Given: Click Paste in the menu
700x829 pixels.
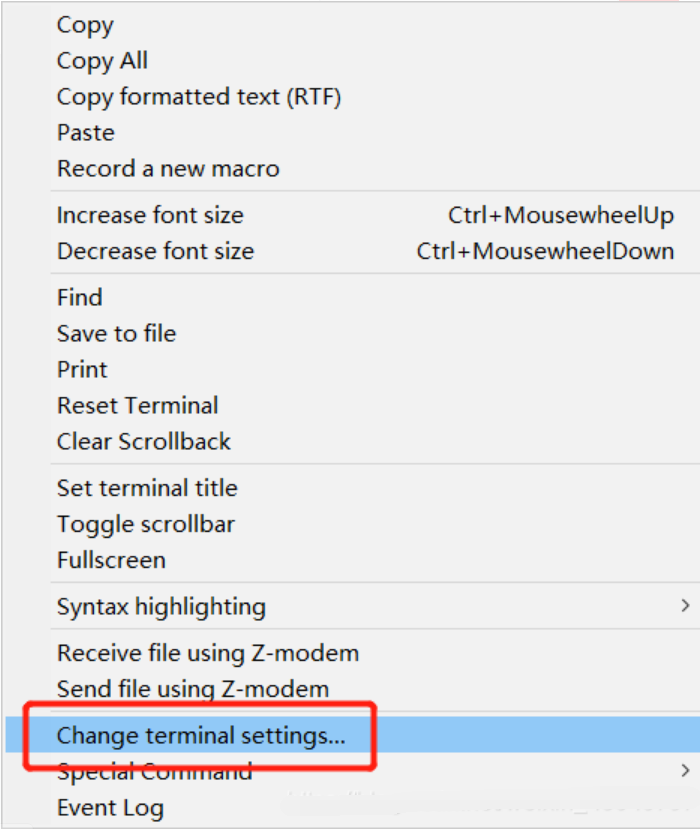Looking at the screenshot, I should (86, 133).
